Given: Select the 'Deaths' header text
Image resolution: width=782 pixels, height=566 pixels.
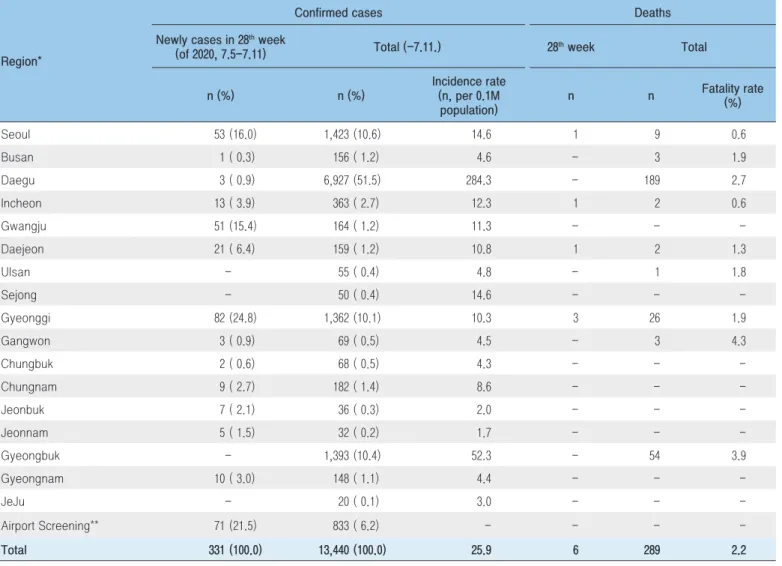Looking at the screenshot, I should [652, 12].
